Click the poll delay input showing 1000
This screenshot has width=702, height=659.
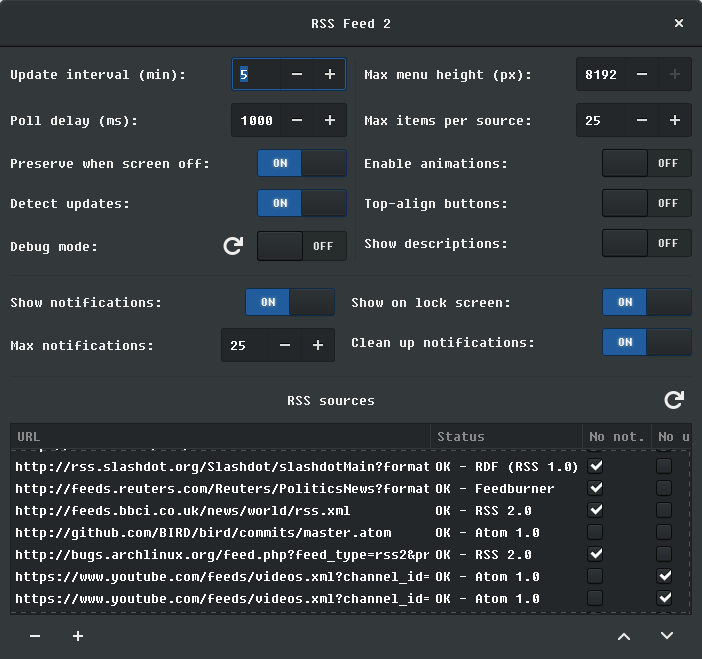[x=257, y=120]
